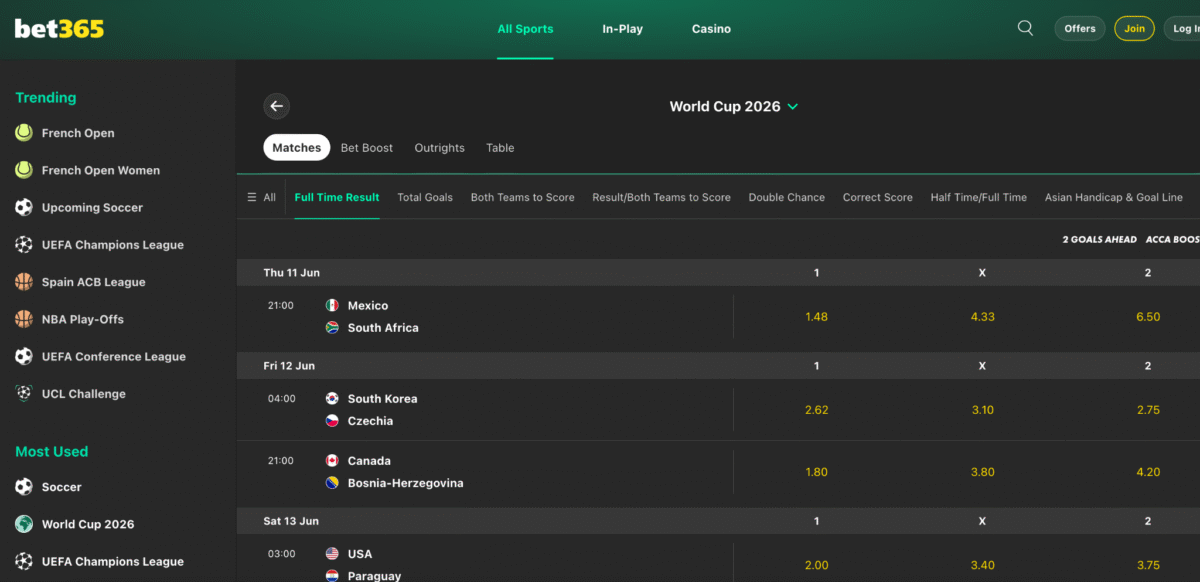The width and height of the screenshot is (1200, 582).
Task: Pick South Korea win odds 2.62
Action: pyautogui.click(x=816, y=410)
